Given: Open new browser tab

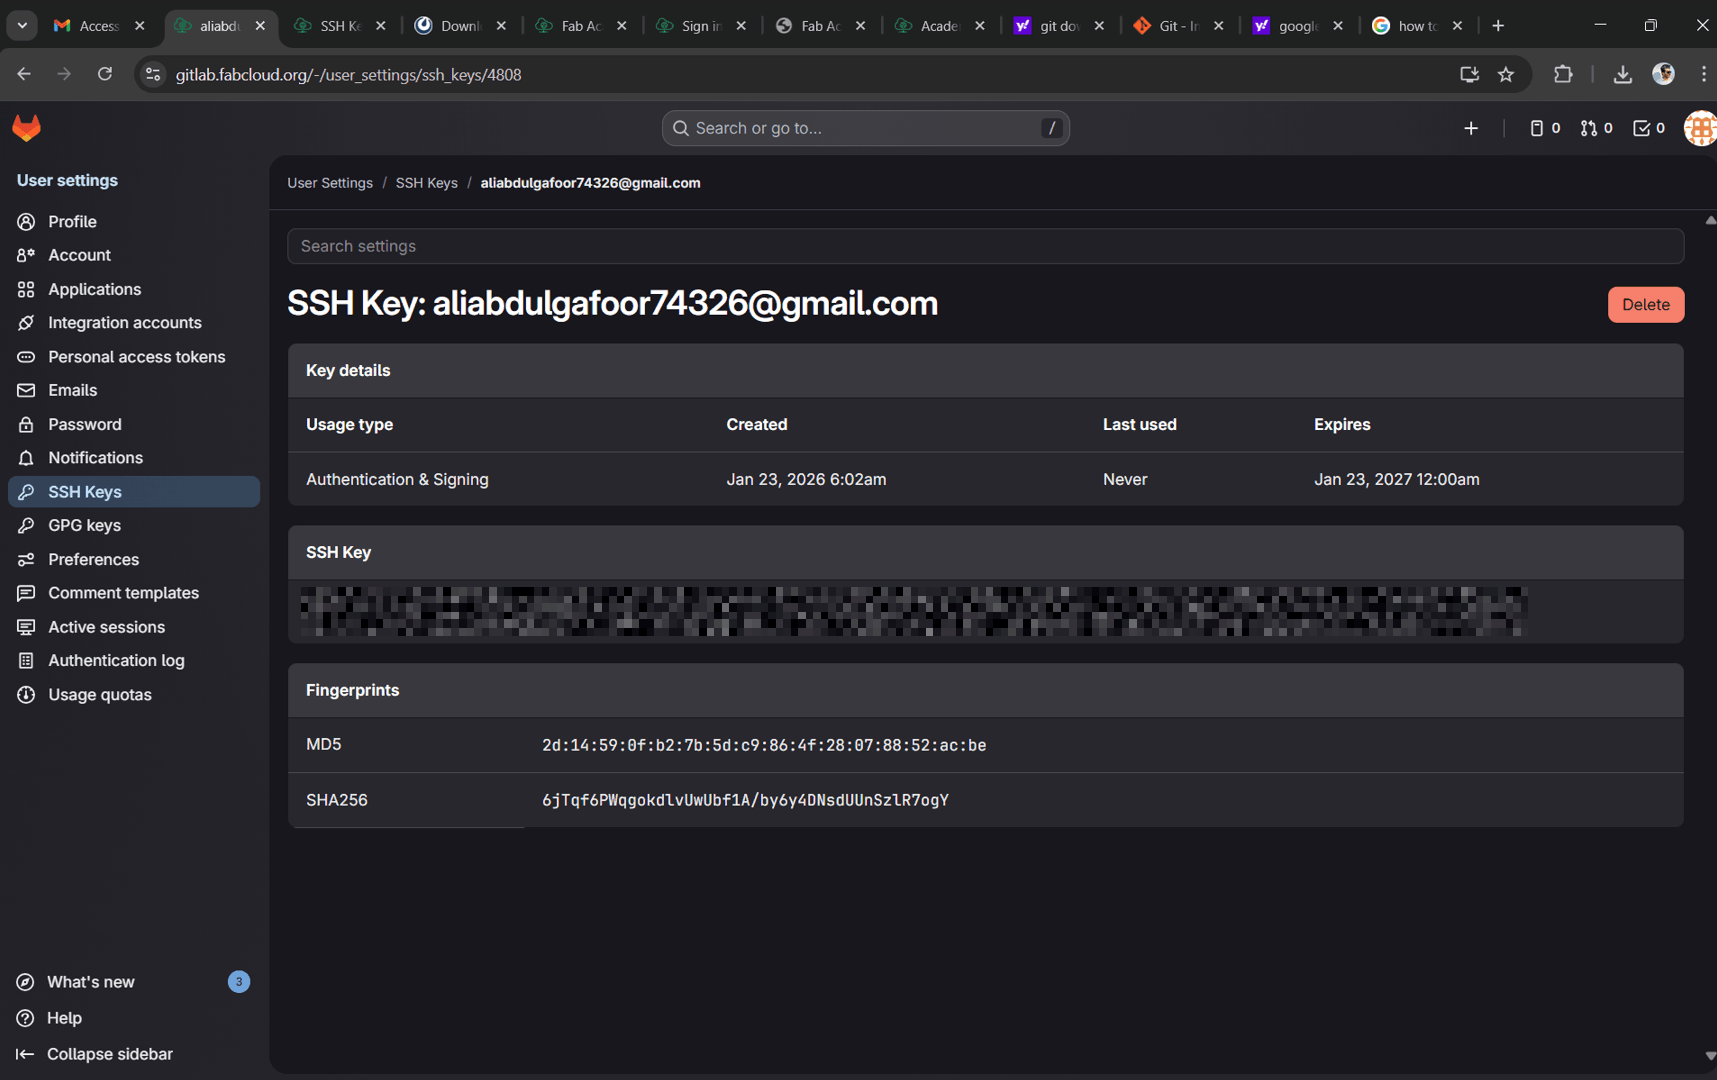Looking at the screenshot, I should coord(1498,26).
